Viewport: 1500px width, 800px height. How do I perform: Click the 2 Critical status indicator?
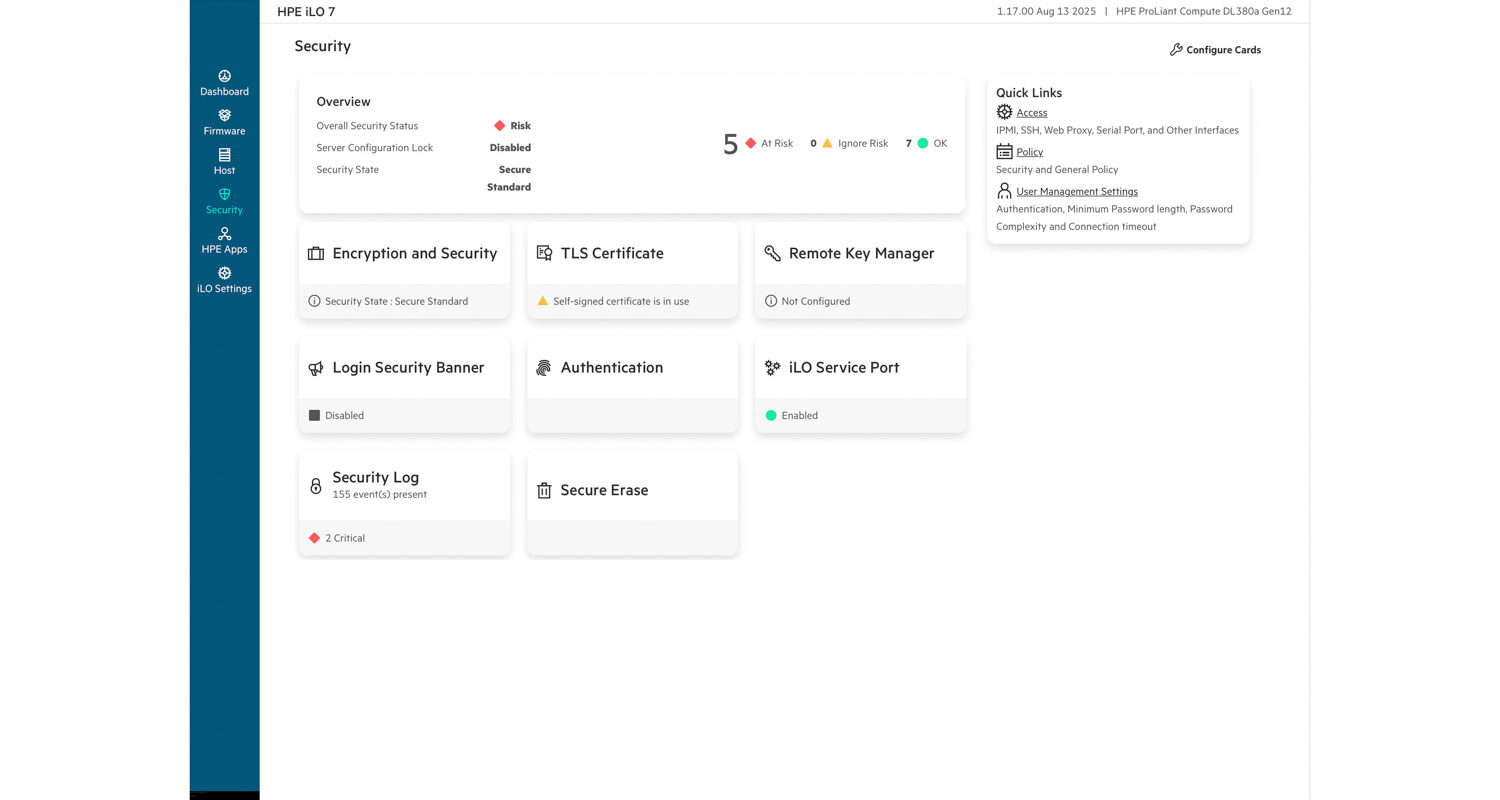(340, 538)
